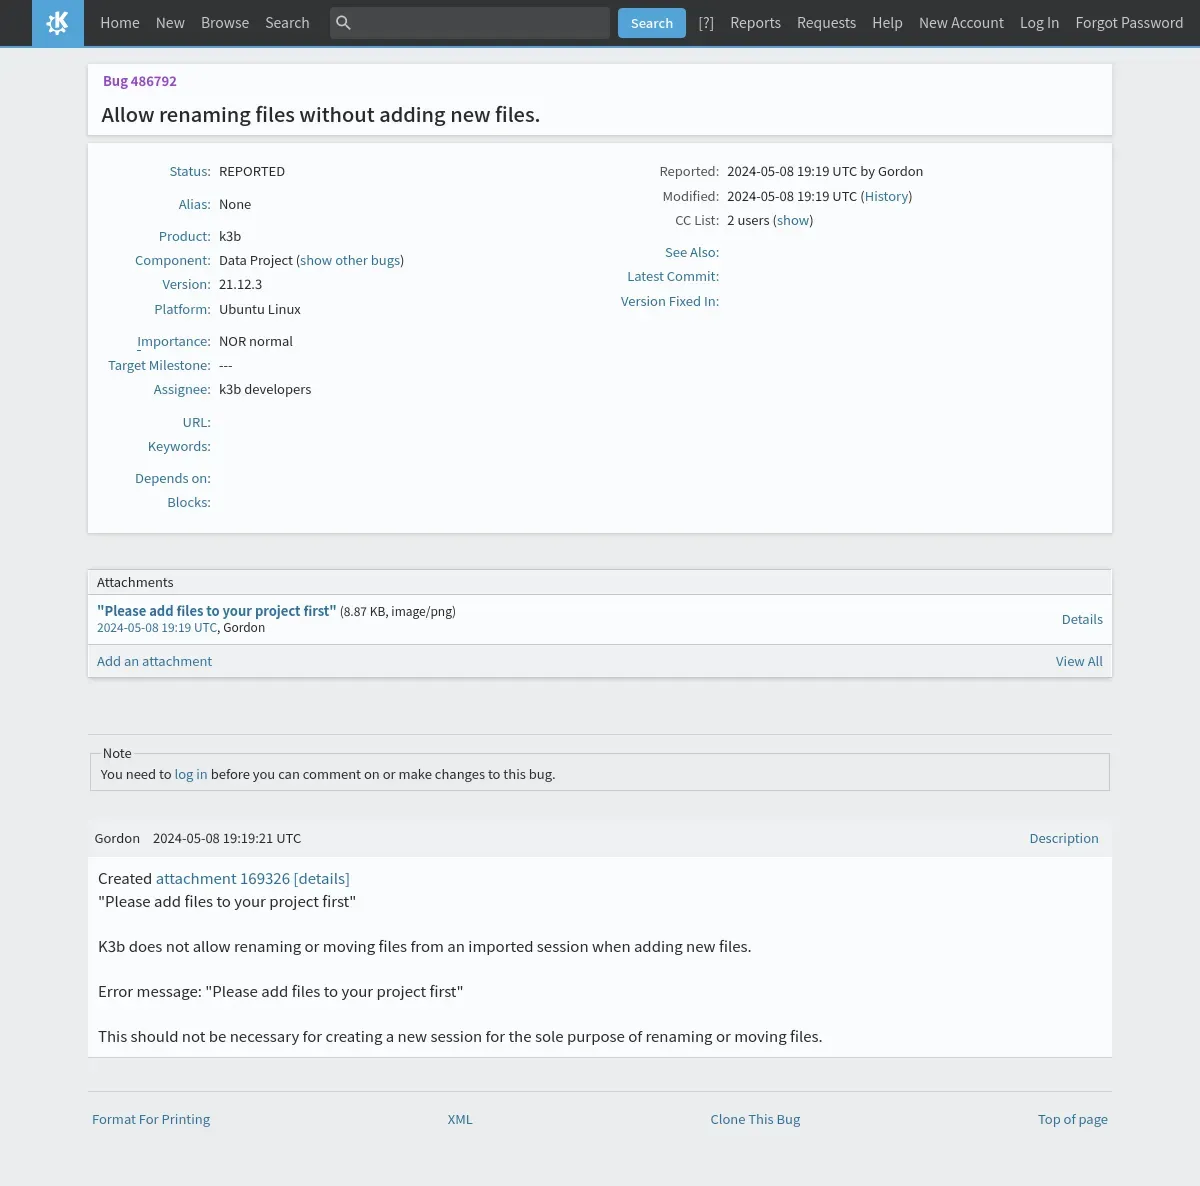
Task: Open the Home menu item
Action: [x=120, y=22]
